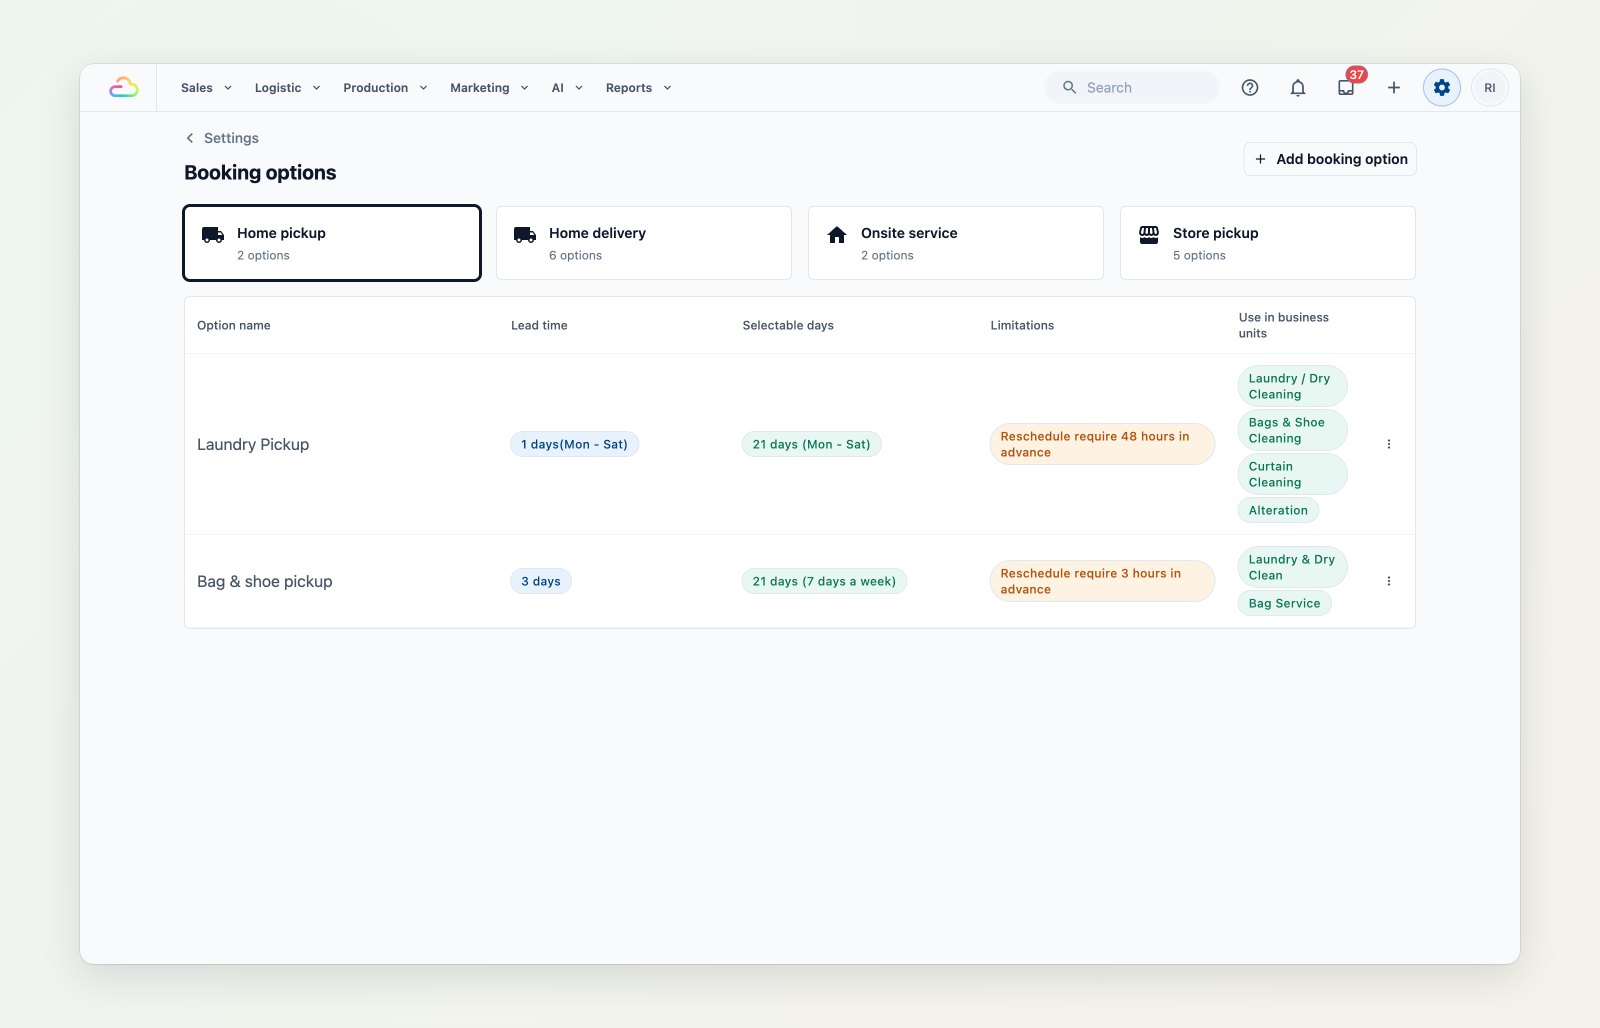Click the cloud logo icon
1600x1028 pixels.
tap(124, 88)
